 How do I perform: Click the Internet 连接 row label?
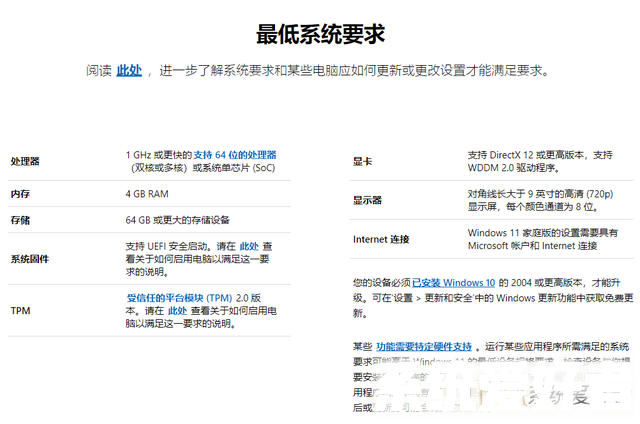click(x=381, y=239)
